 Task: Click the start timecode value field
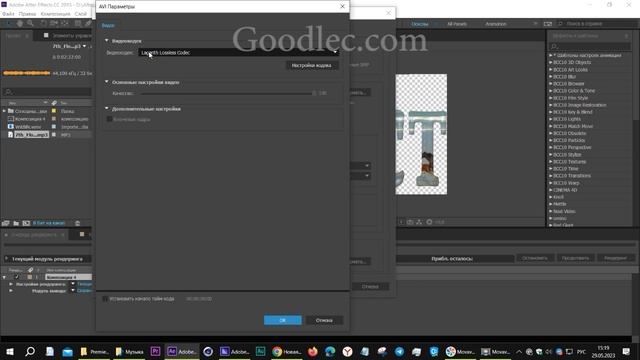pyautogui.click(x=199, y=299)
